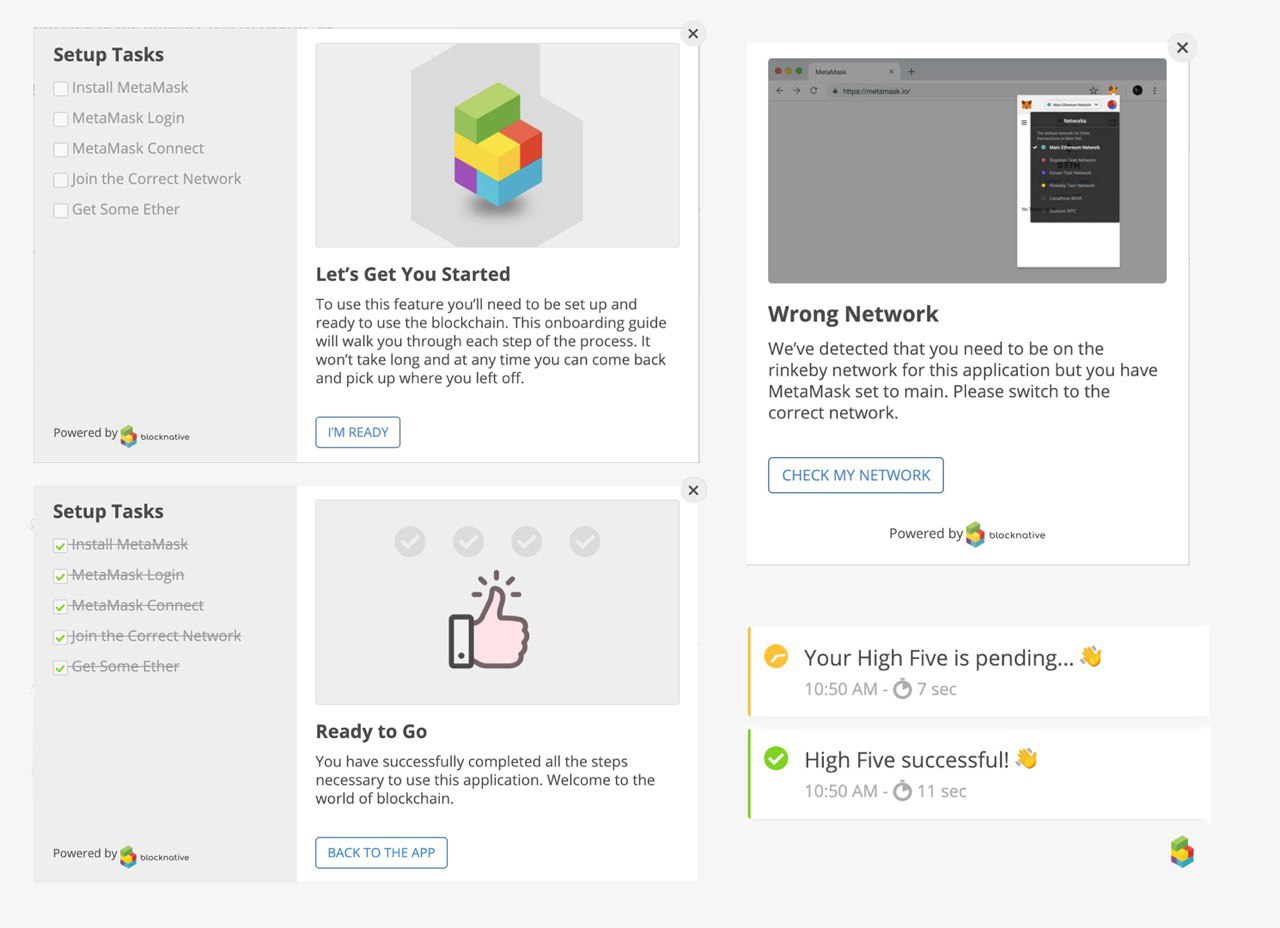Viewport: 1280px width, 928px height.
Task: Click the standalone blocknative cube icon below notifications
Action: click(1182, 852)
